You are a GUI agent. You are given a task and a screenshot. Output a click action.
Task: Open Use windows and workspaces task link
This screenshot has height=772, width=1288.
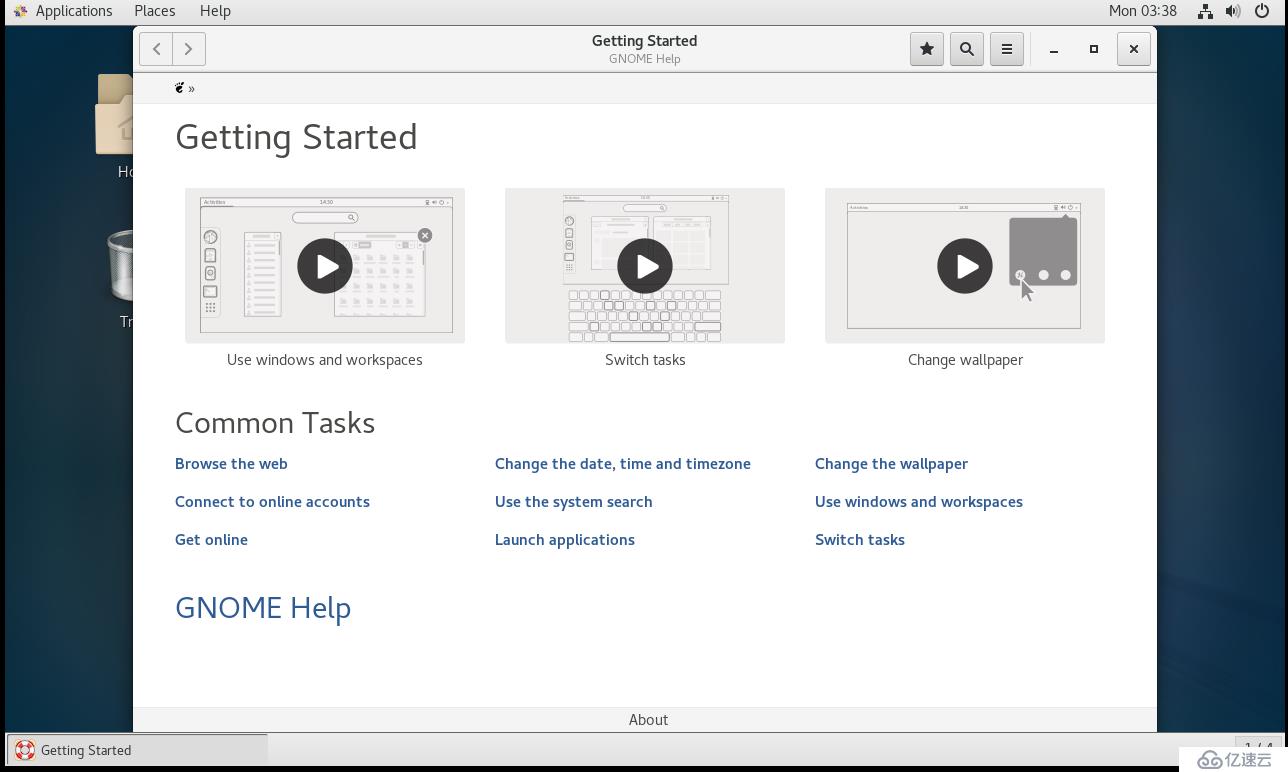[x=919, y=502]
